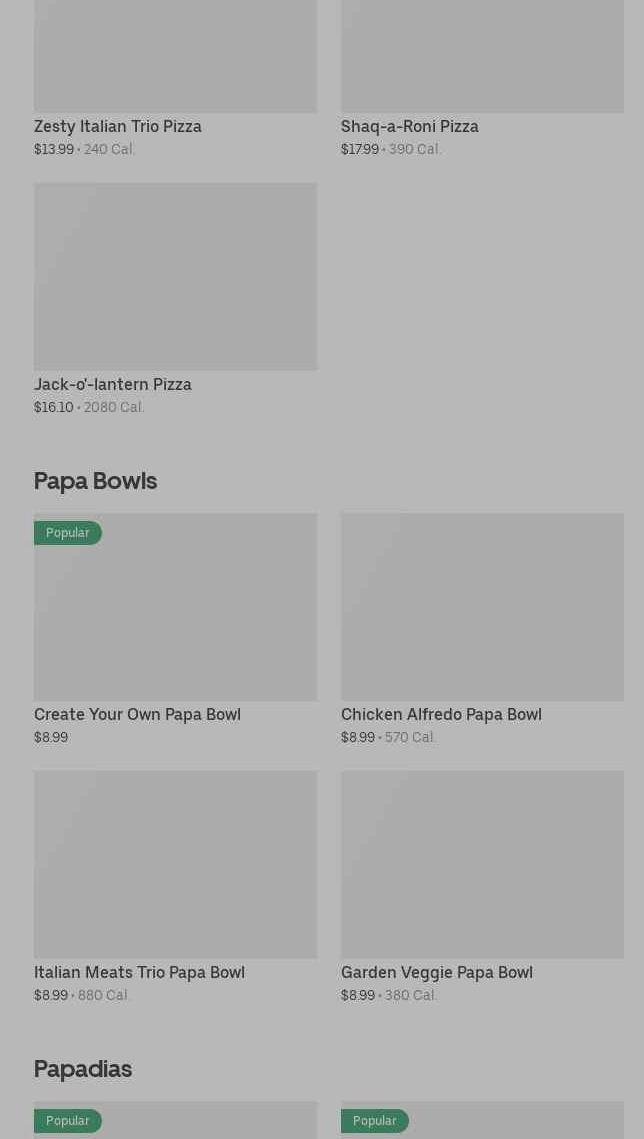Open the Chicken Alfredo Papa Bowl image

[482, 607]
